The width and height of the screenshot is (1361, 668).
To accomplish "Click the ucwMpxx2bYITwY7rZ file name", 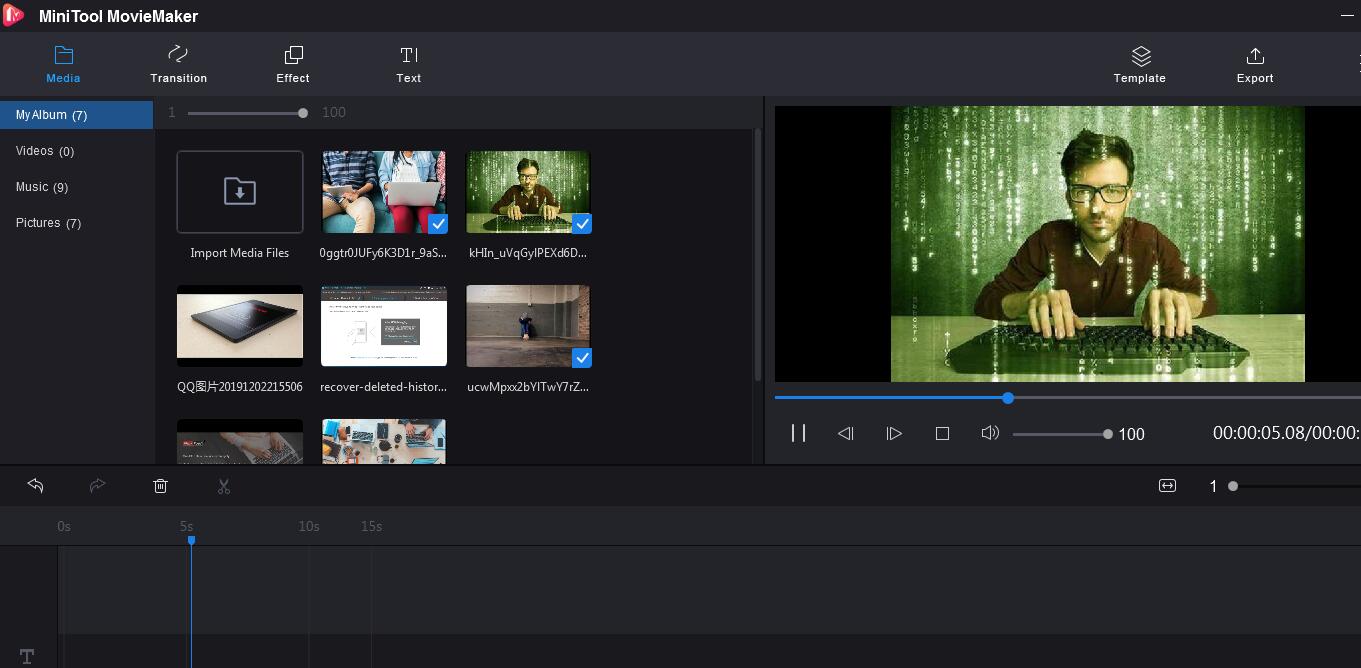I will (528, 387).
